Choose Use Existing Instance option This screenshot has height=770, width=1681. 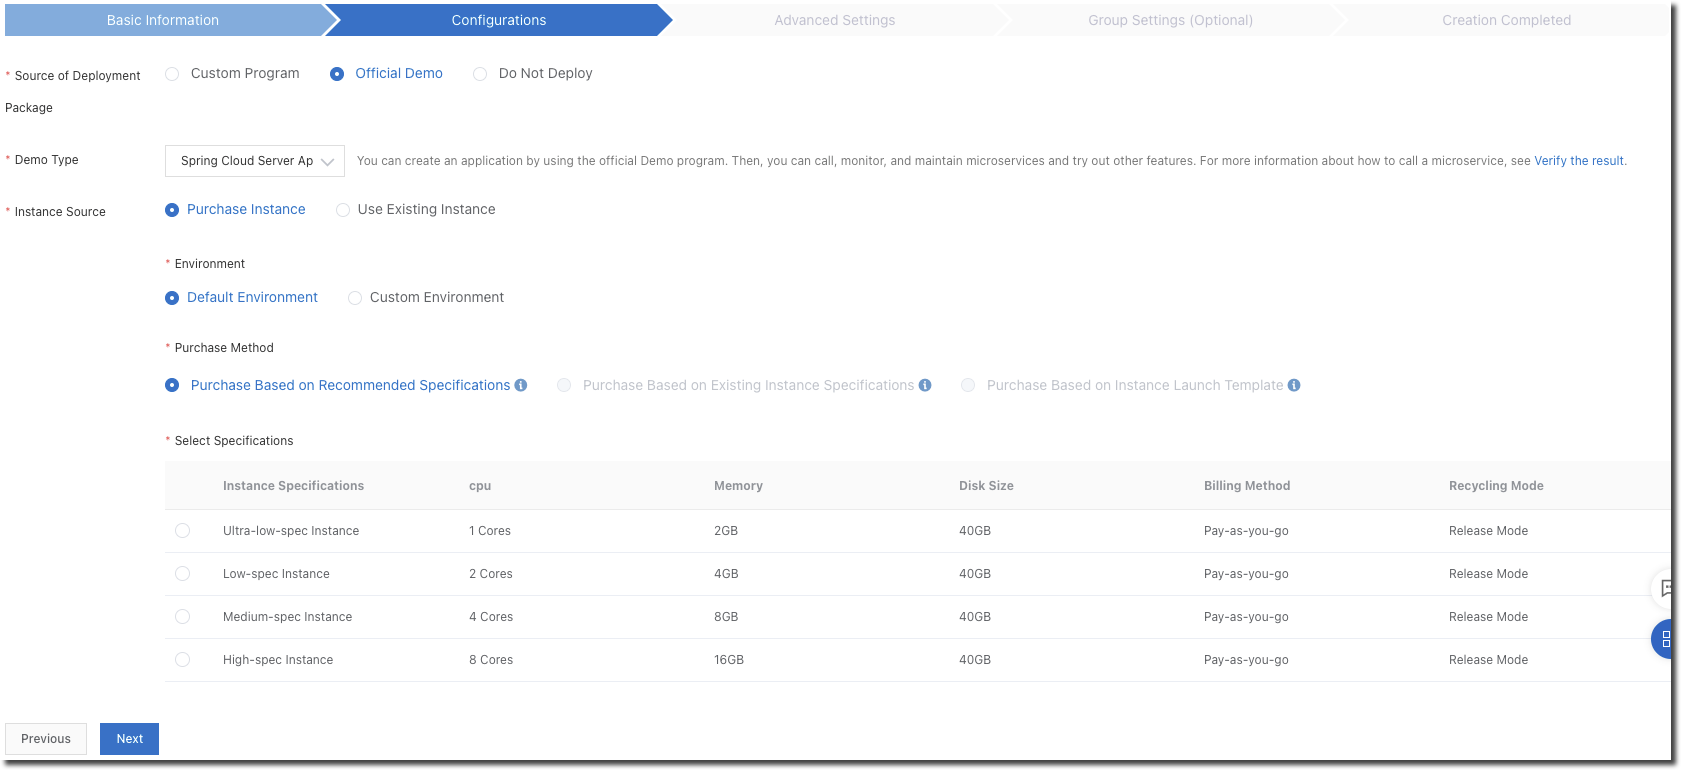click(x=343, y=210)
